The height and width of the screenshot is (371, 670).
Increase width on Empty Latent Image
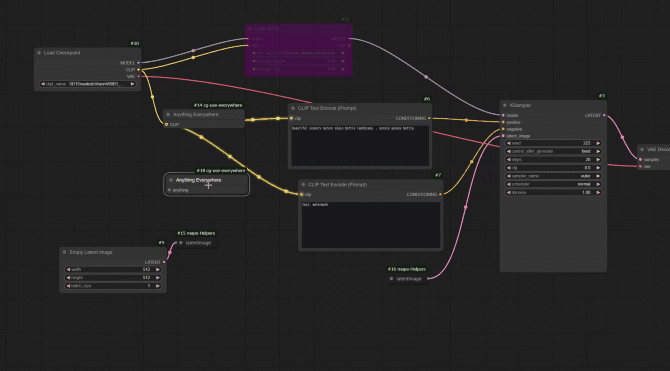(158, 270)
